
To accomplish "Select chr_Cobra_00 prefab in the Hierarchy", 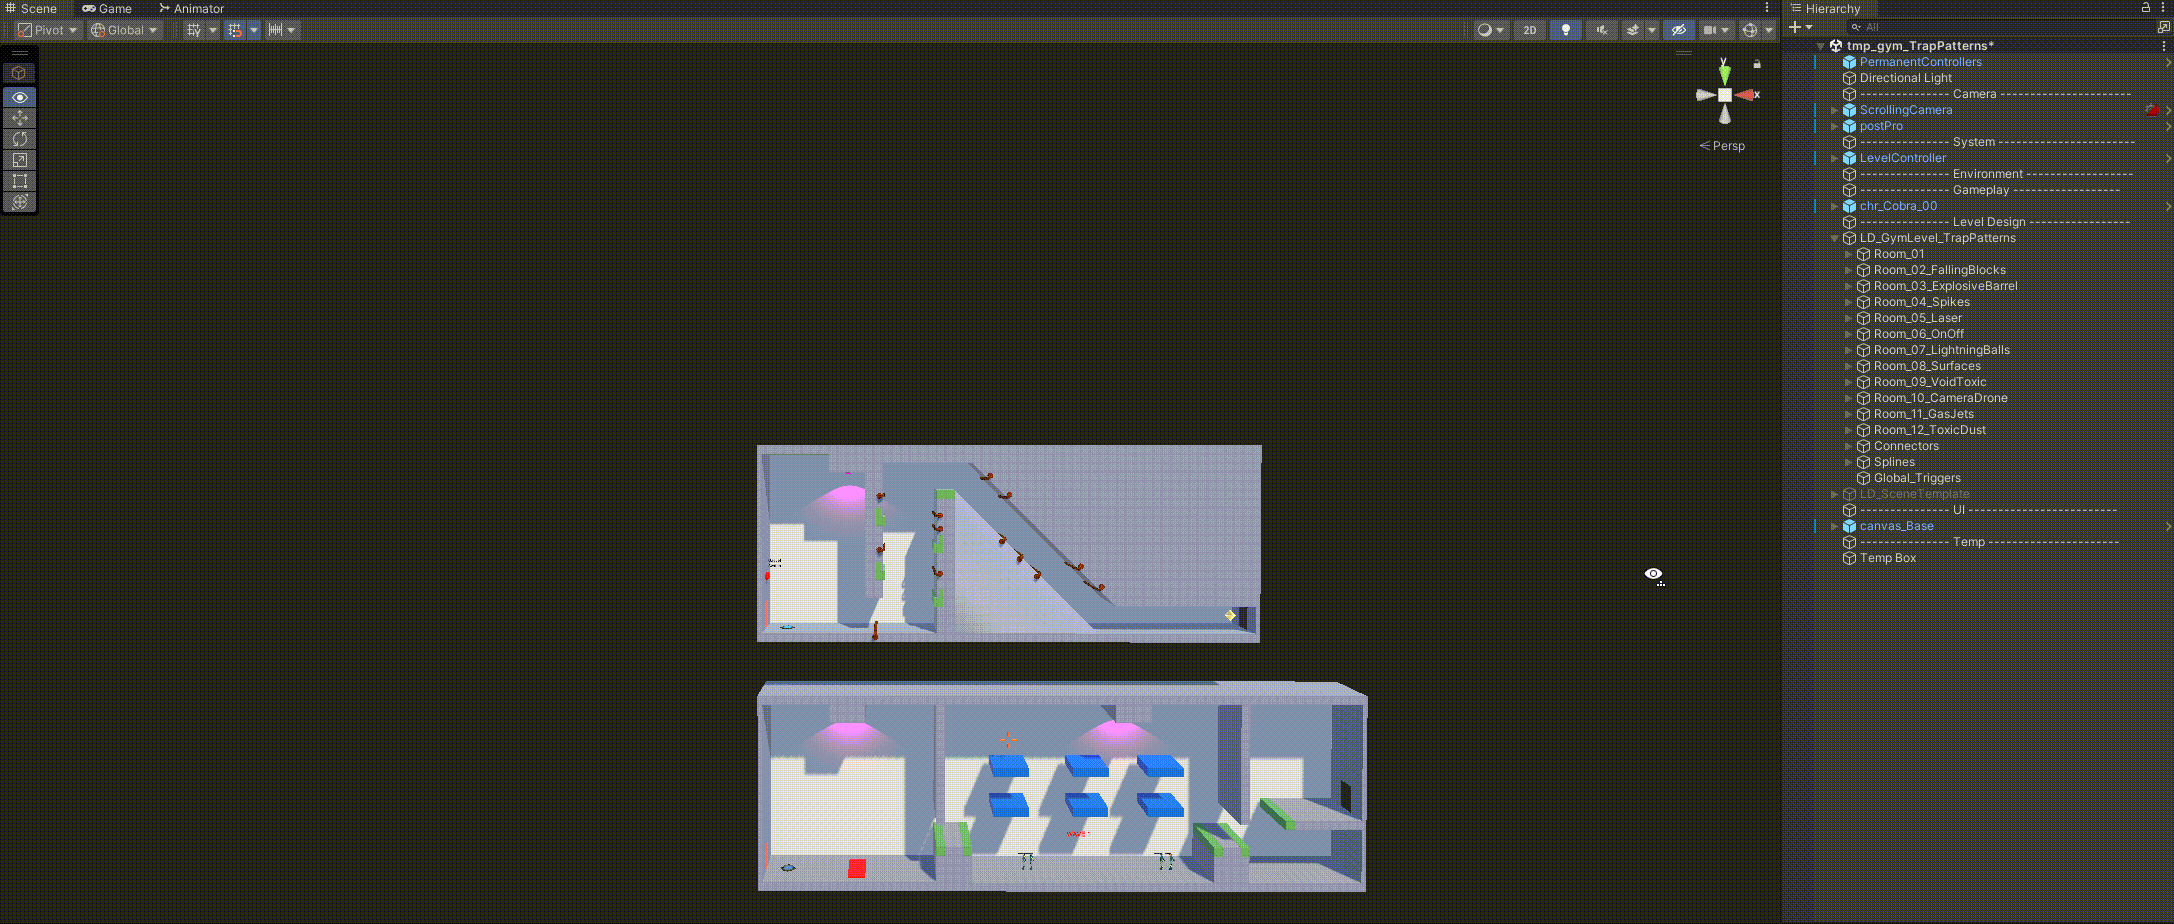I will tap(1898, 206).
